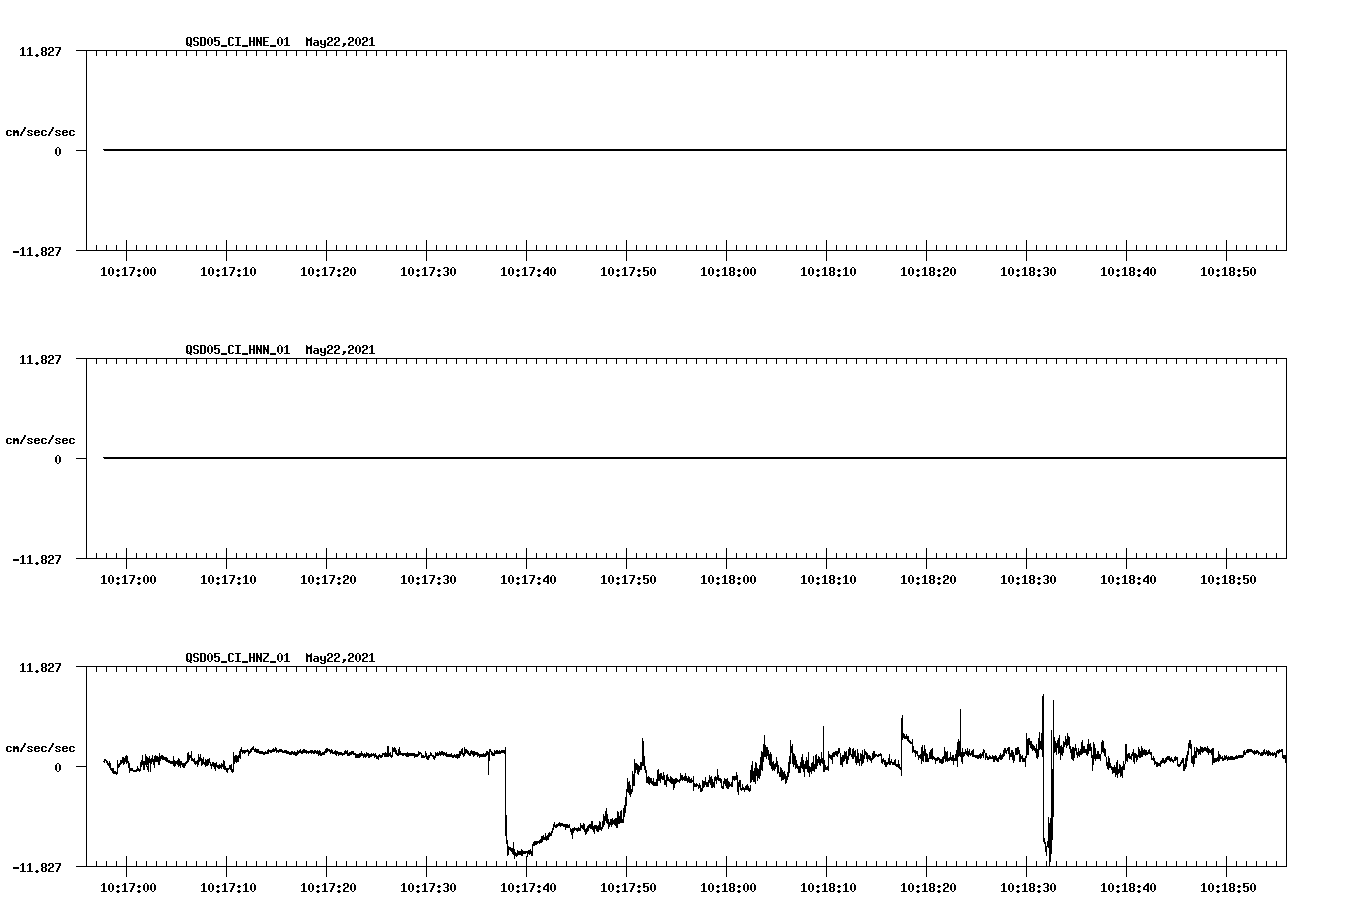Click the 10:18:20 time label under the HNN plot
1358x924 pixels.
coord(928,580)
